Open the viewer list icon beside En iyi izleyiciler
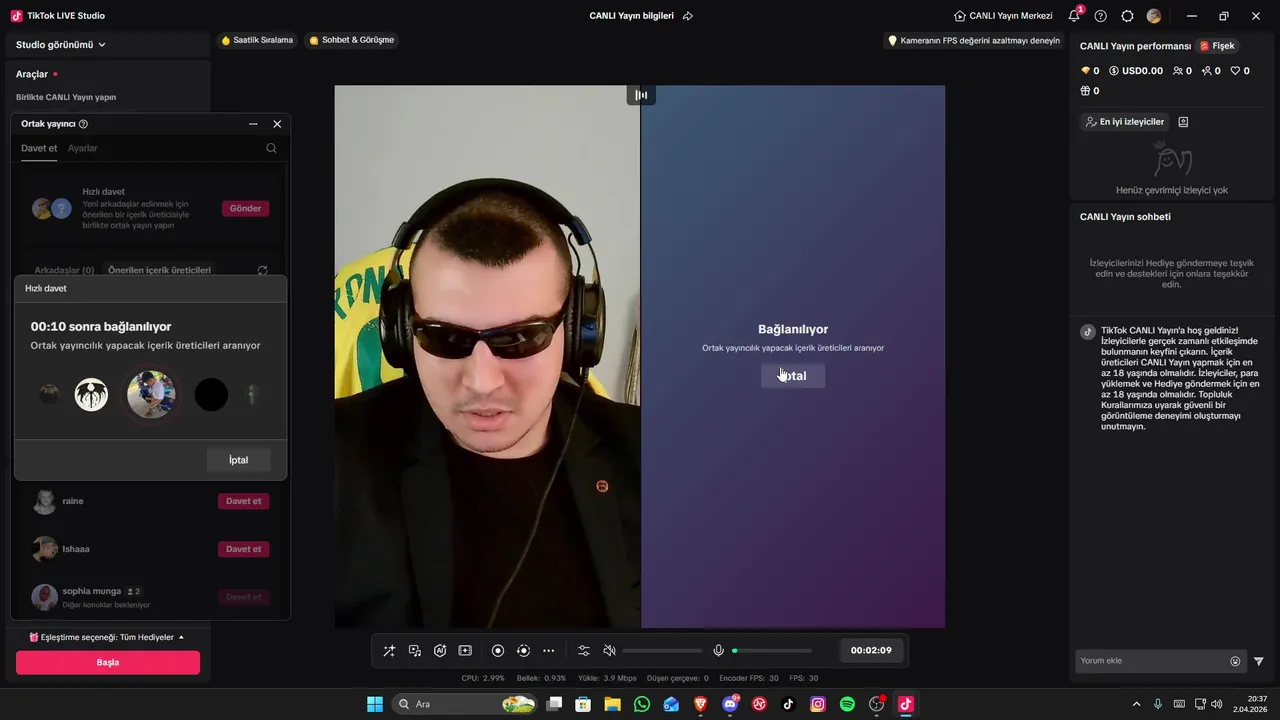Viewport: 1280px width, 720px height. pyautogui.click(x=1184, y=122)
